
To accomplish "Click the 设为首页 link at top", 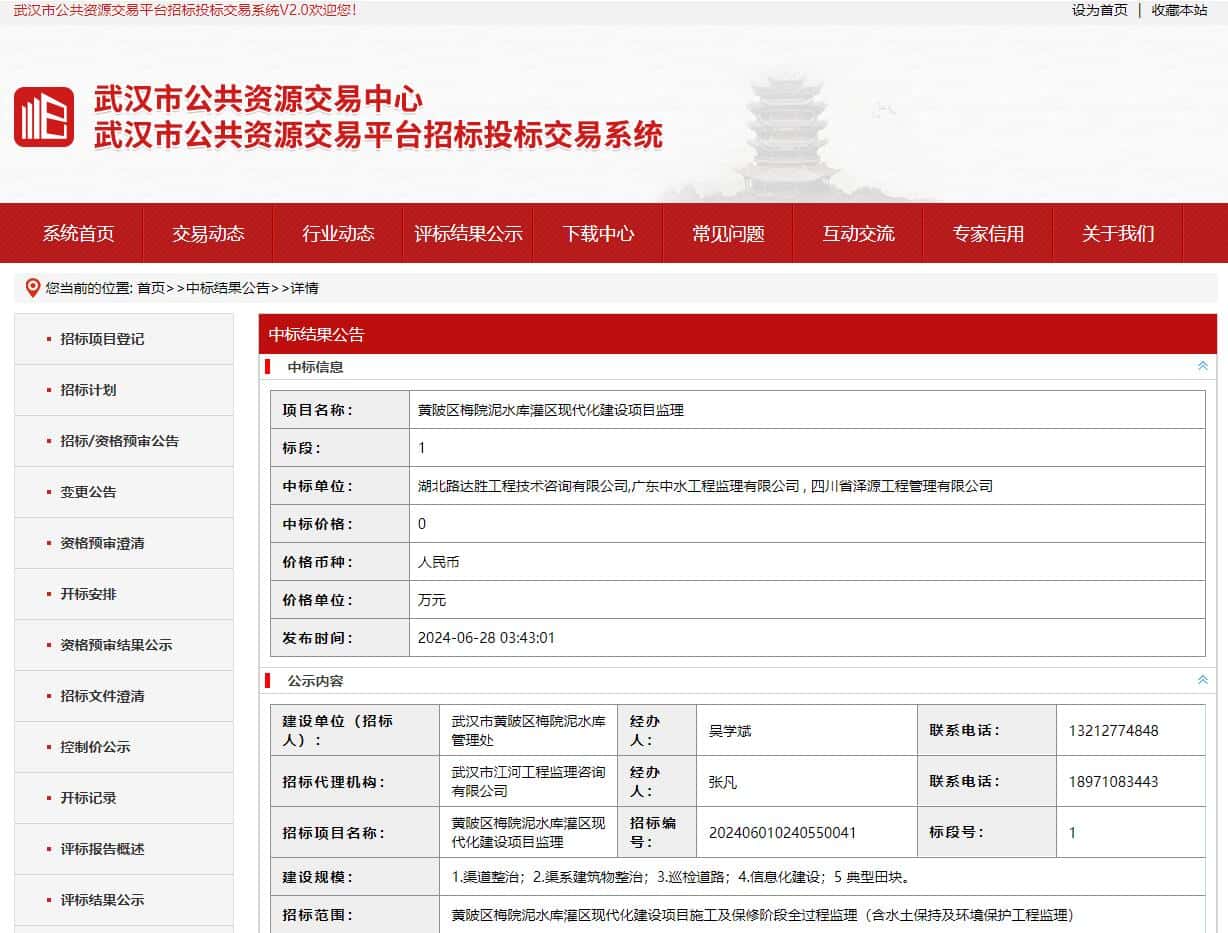I will tap(1099, 10).
